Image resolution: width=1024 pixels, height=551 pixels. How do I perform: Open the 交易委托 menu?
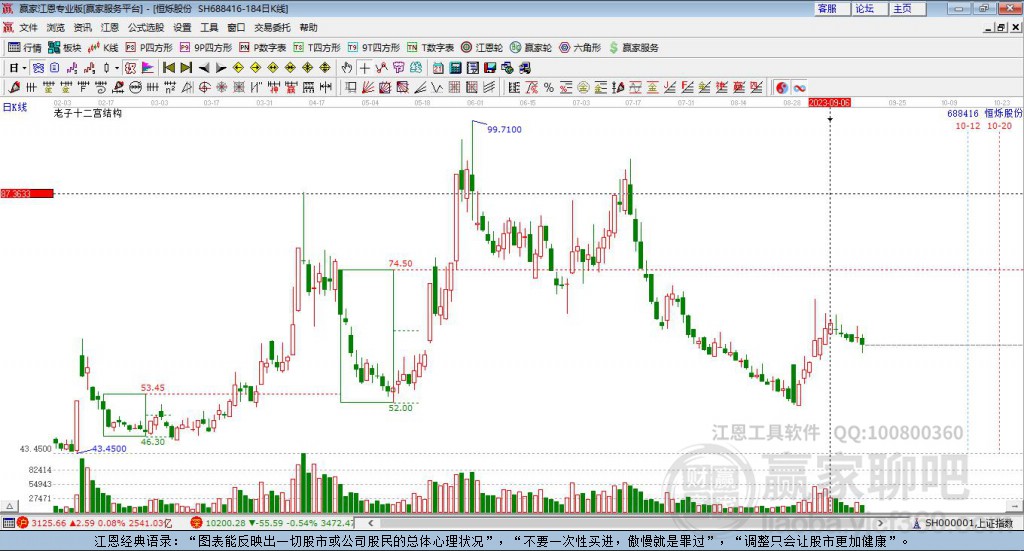(272, 27)
